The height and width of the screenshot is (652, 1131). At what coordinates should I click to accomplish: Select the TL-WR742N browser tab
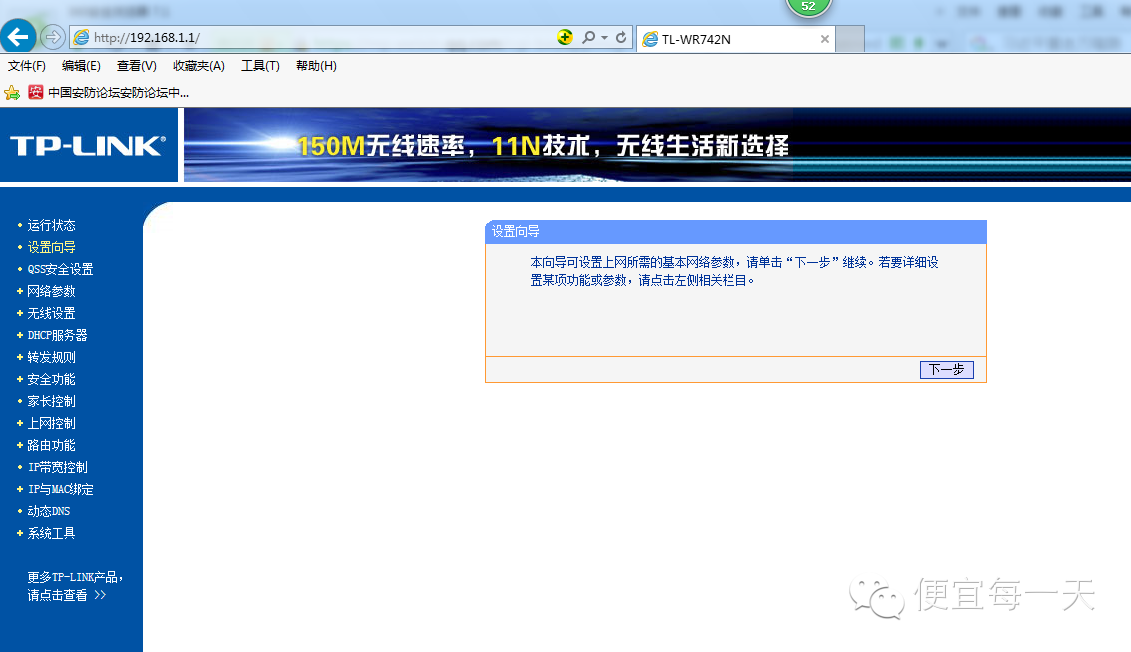[x=736, y=39]
